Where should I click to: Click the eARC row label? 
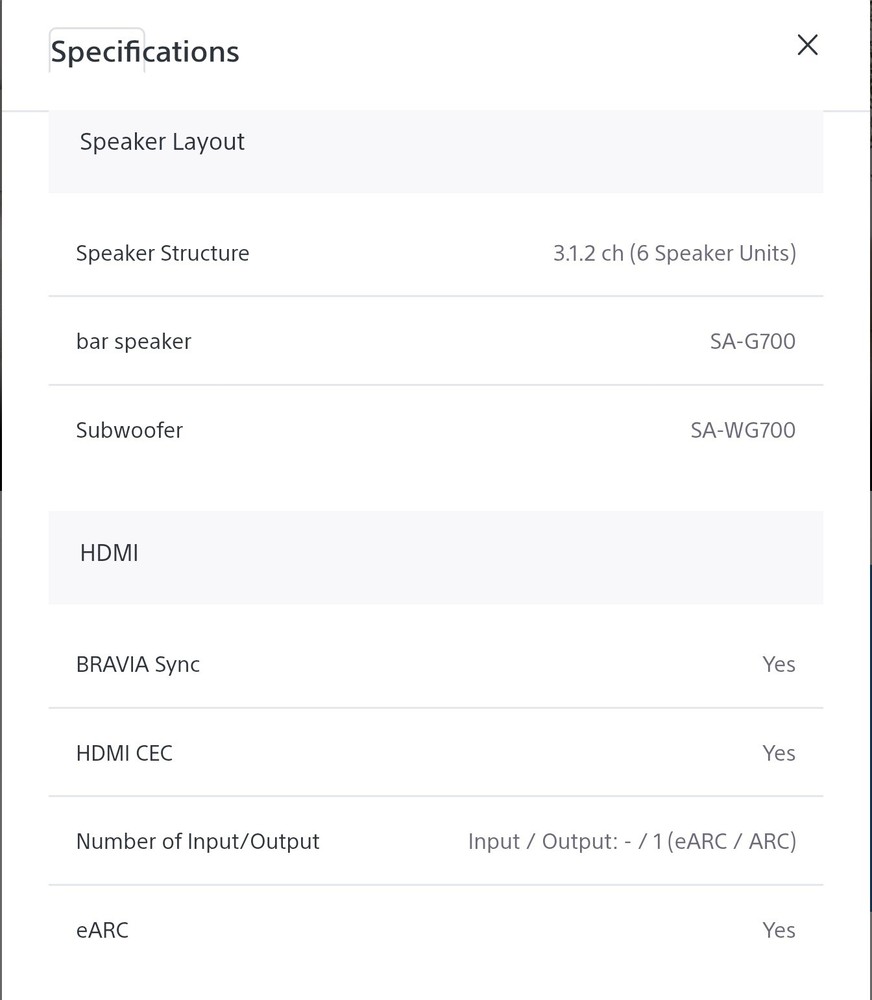[x=102, y=930]
